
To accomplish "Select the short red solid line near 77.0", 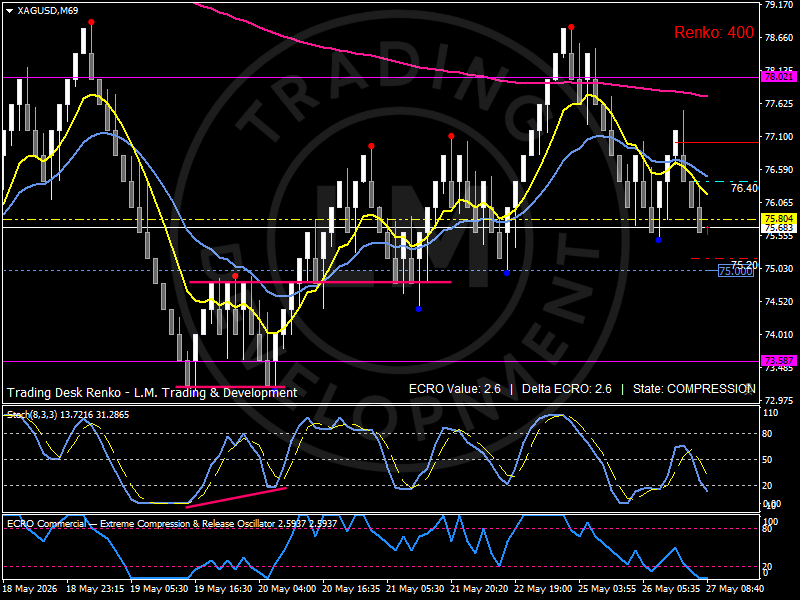I will click(716, 142).
